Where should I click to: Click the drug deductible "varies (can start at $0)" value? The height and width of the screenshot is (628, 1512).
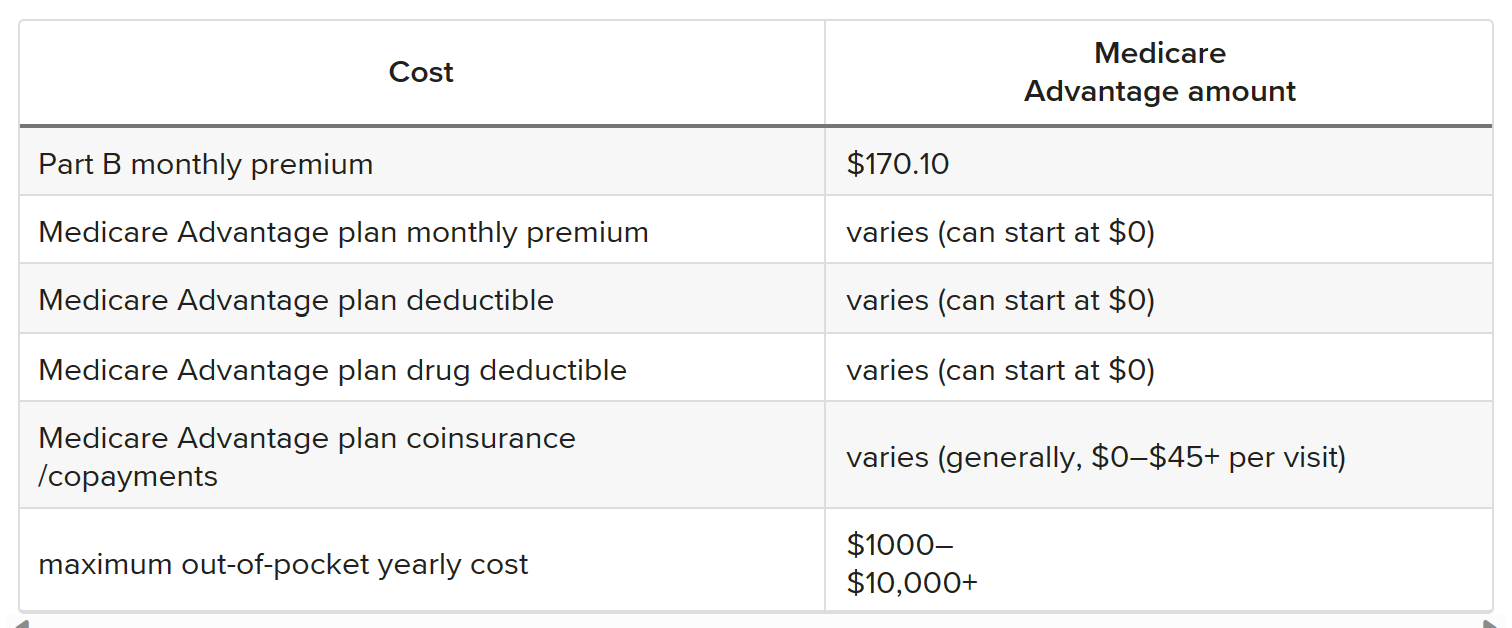pyautogui.click(x=1000, y=370)
